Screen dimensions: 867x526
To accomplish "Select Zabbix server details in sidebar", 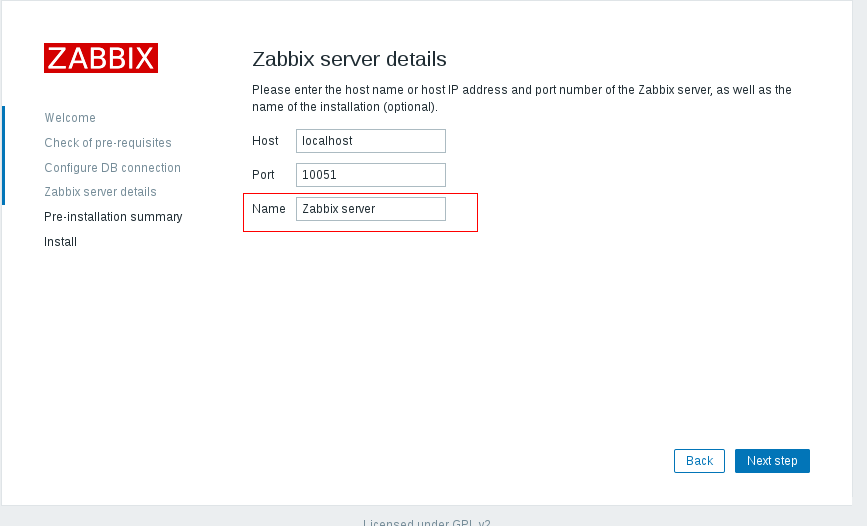I will pos(100,192).
